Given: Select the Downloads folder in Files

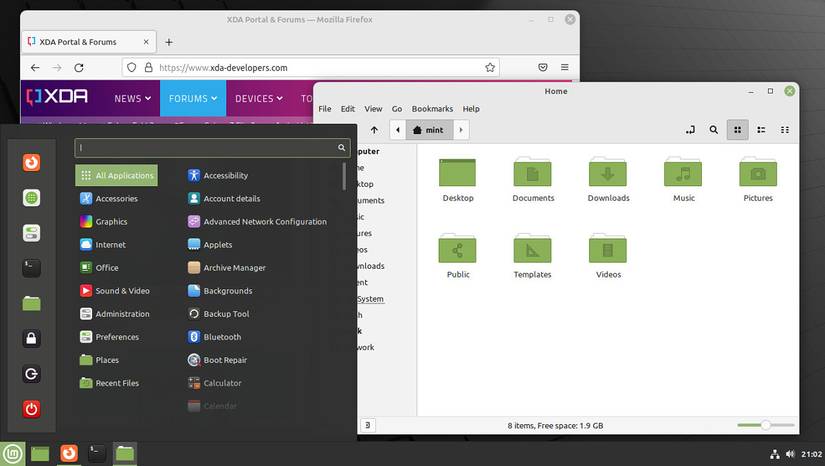Looking at the screenshot, I should coord(608,179).
